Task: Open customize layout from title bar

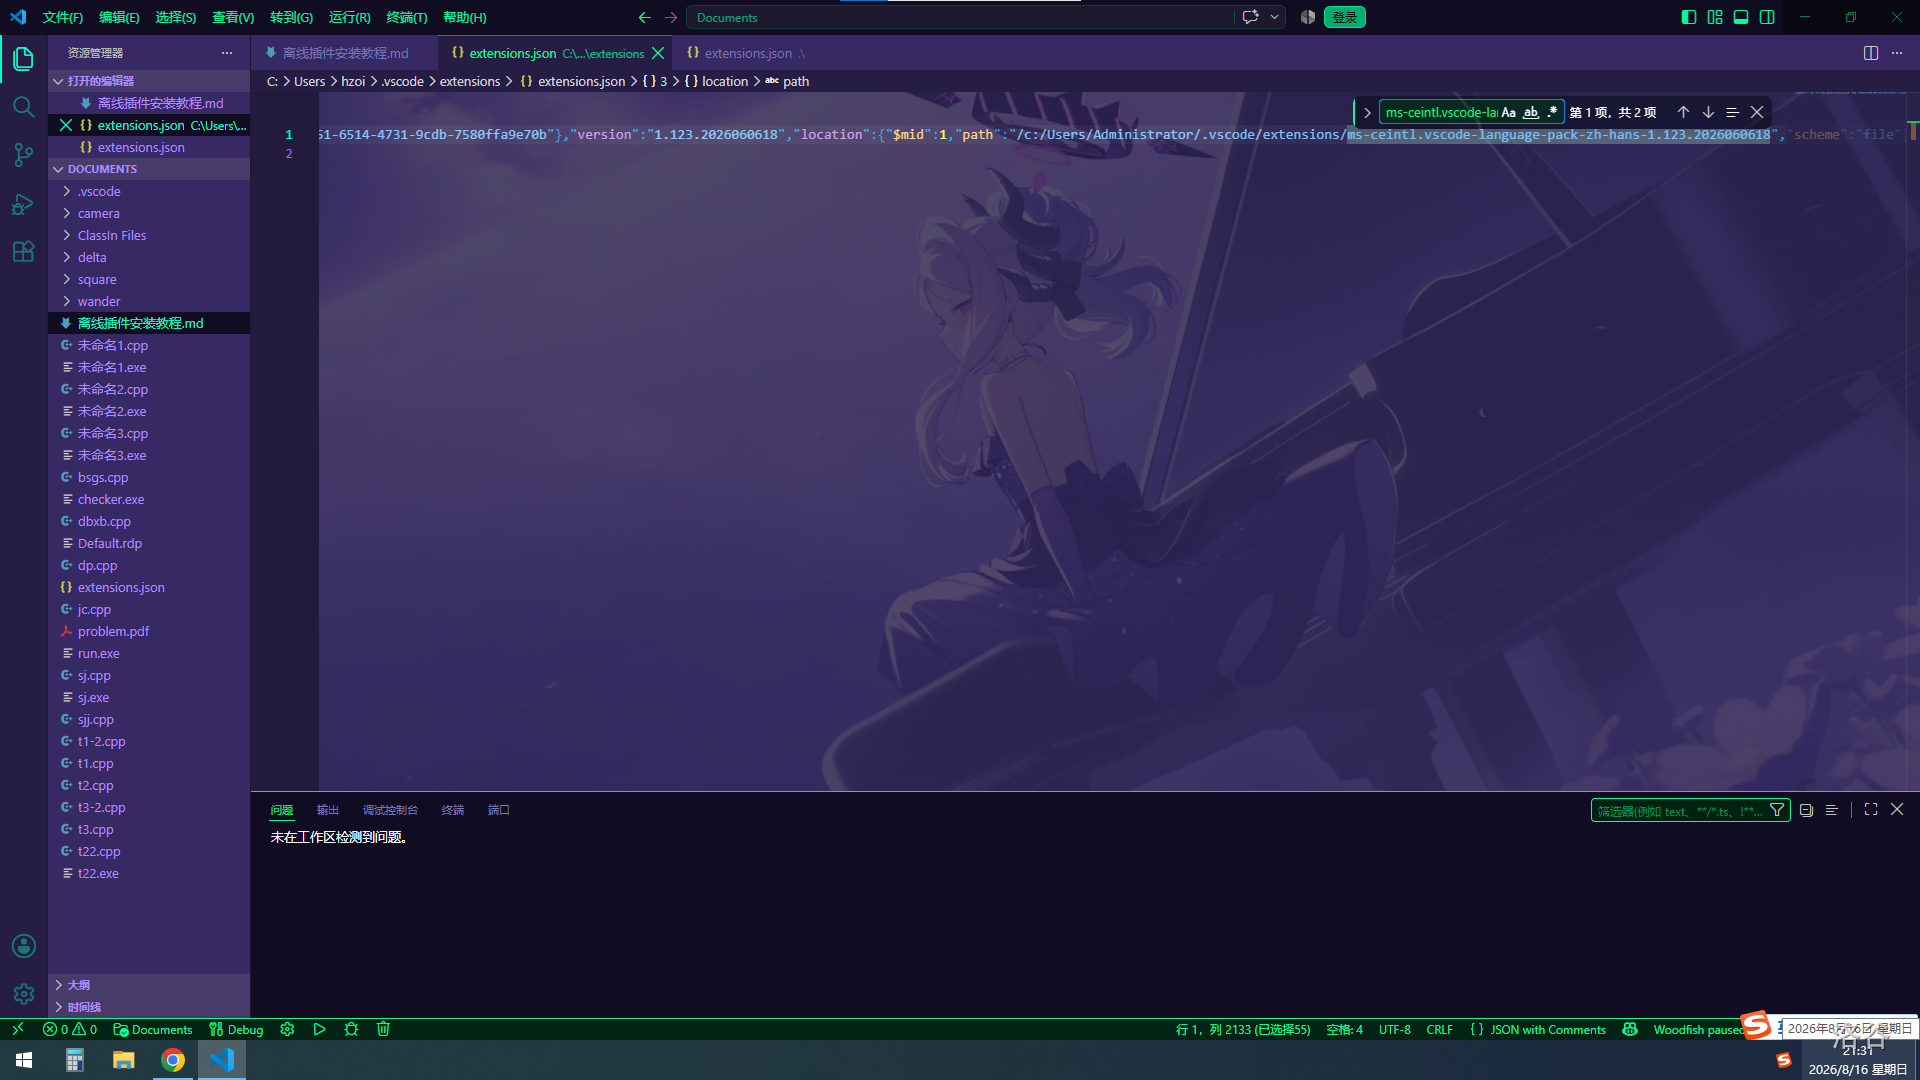Action: tap(1715, 17)
